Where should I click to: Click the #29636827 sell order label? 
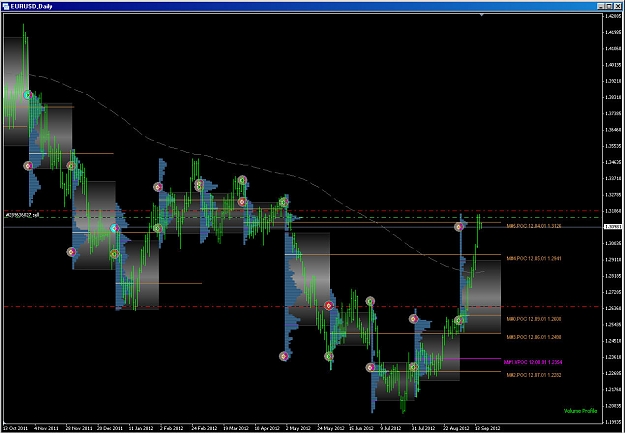coord(22,215)
